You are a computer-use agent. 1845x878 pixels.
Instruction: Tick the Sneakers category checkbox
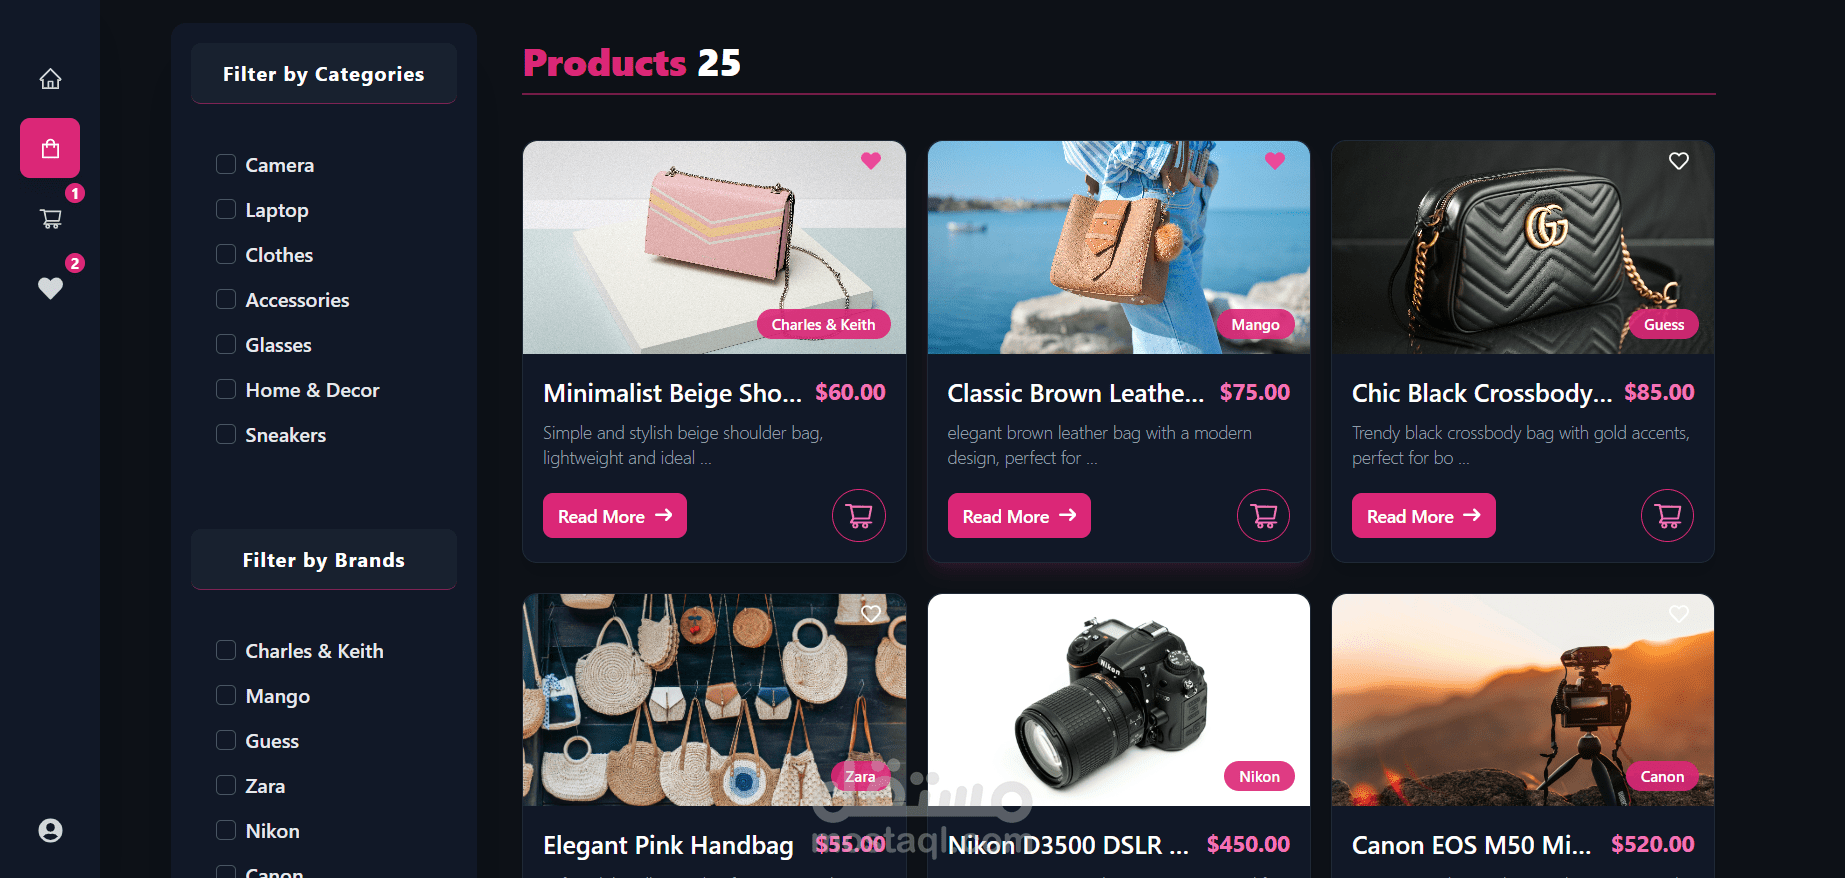click(x=226, y=434)
